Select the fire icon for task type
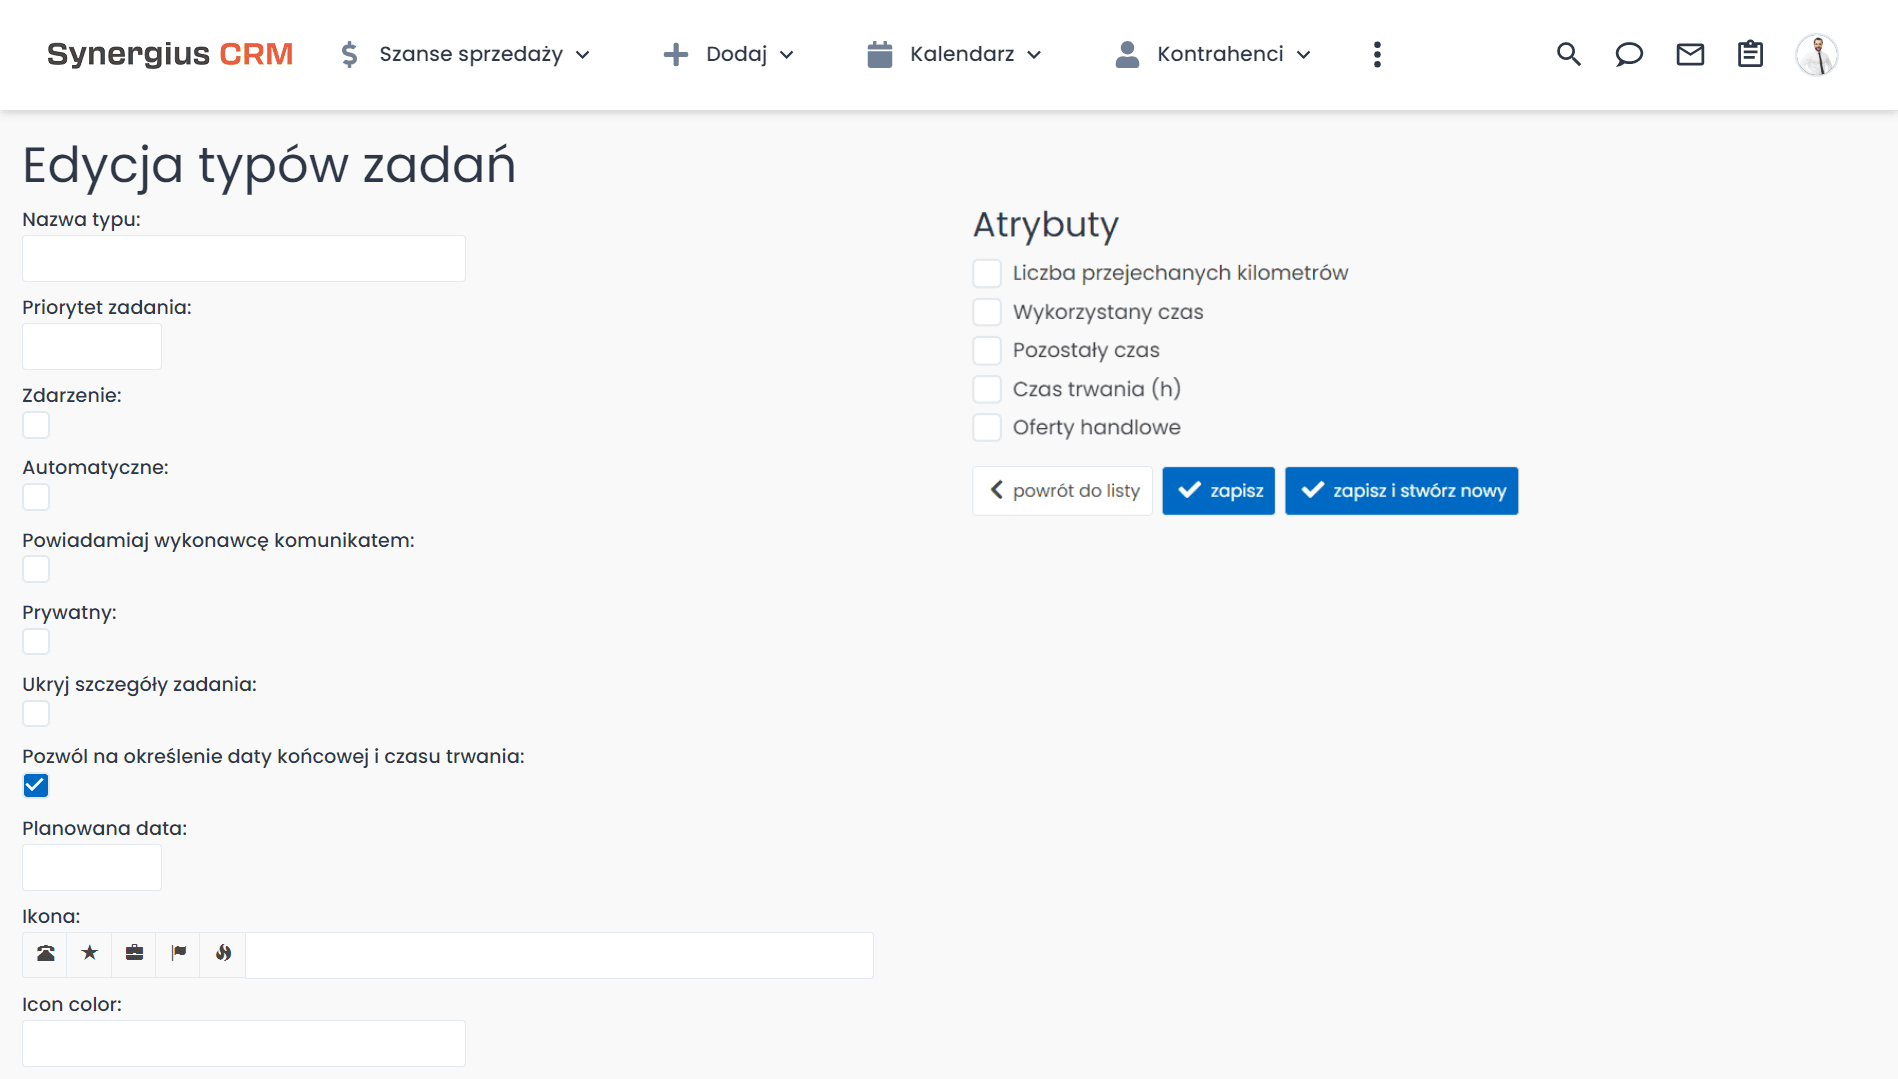Viewport: 1898px width, 1079px height. pyautogui.click(x=222, y=955)
